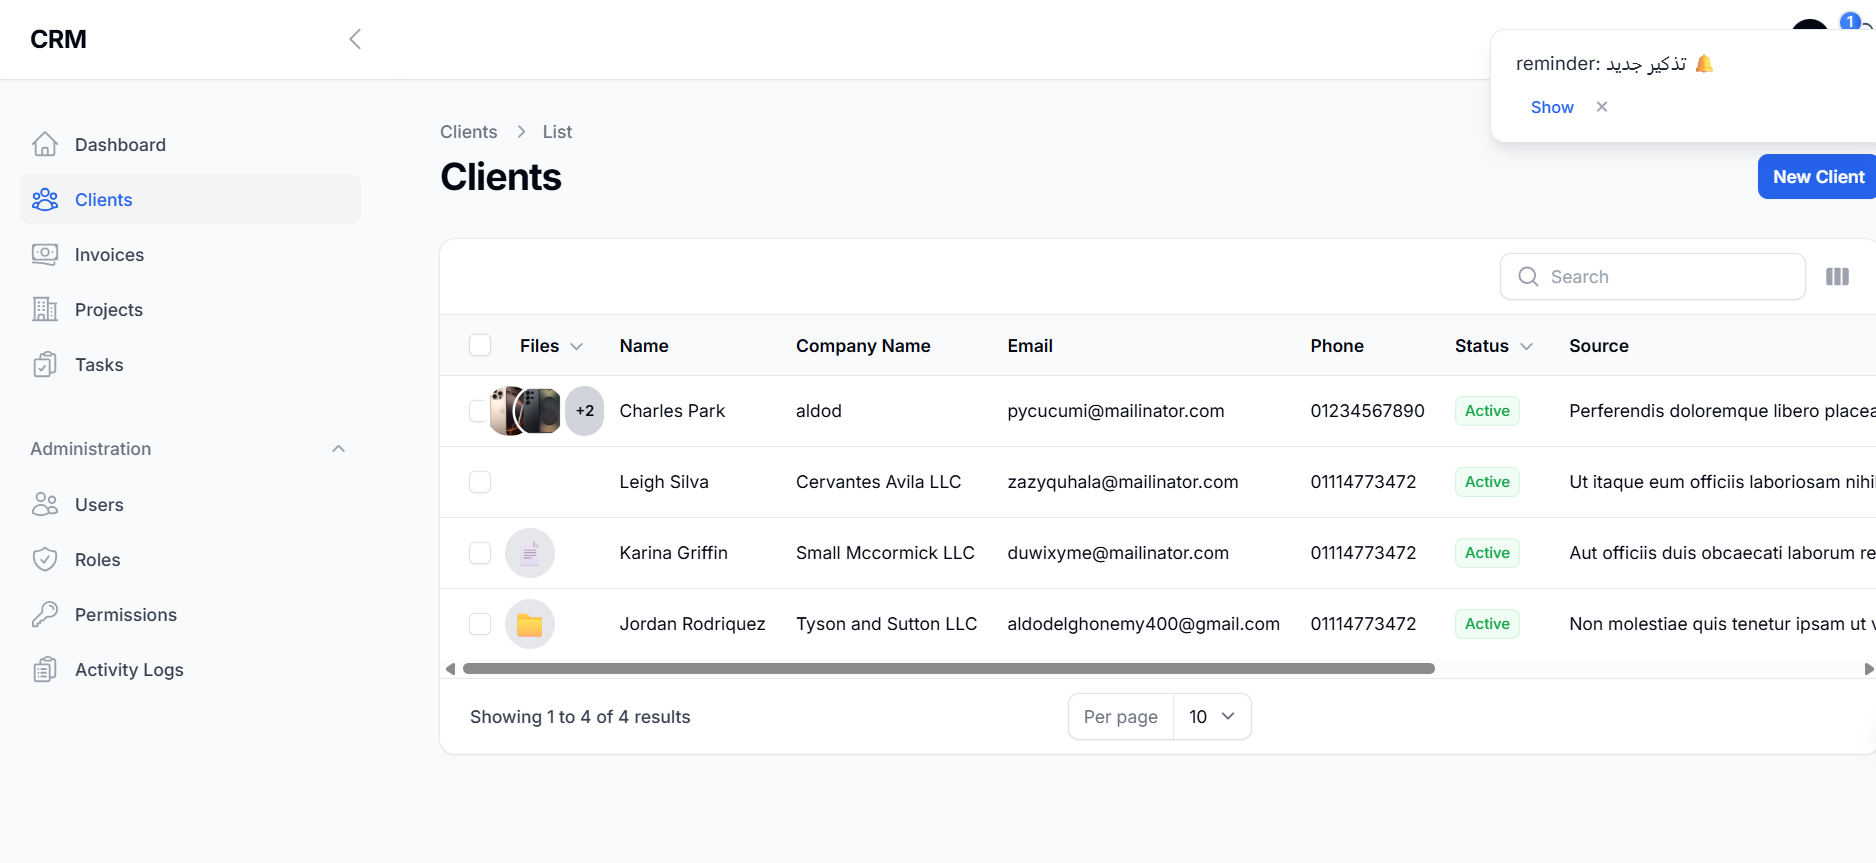Click the magnifier icon in the search box
1876x863 pixels.
[x=1528, y=277]
